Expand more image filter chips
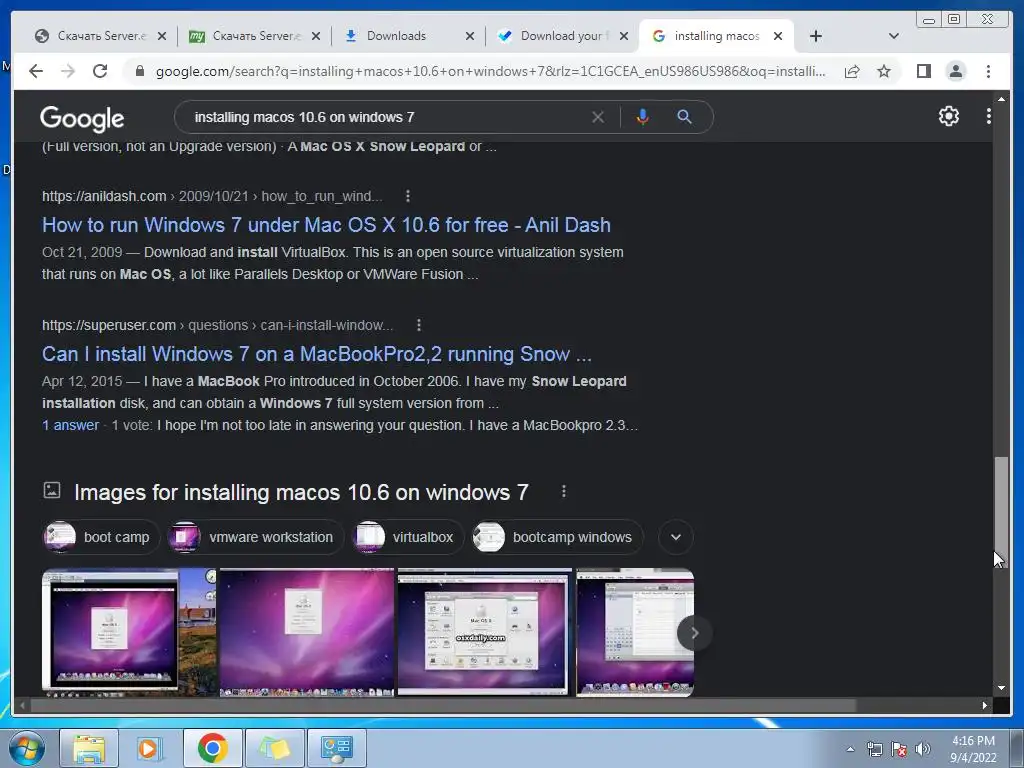The height and width of the screenshot is (768, 1024). tap(675, 537)
